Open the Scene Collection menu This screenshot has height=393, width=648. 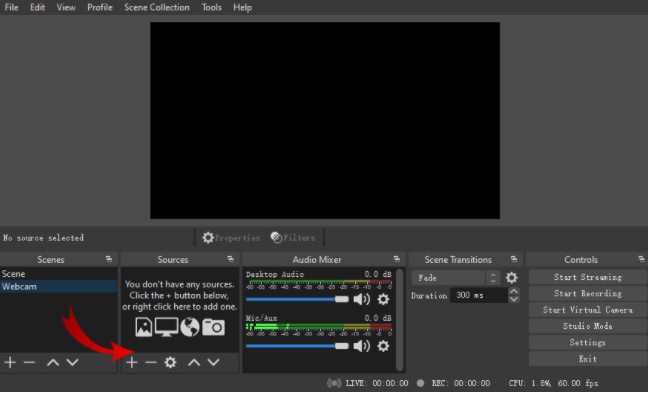point(157,7)
